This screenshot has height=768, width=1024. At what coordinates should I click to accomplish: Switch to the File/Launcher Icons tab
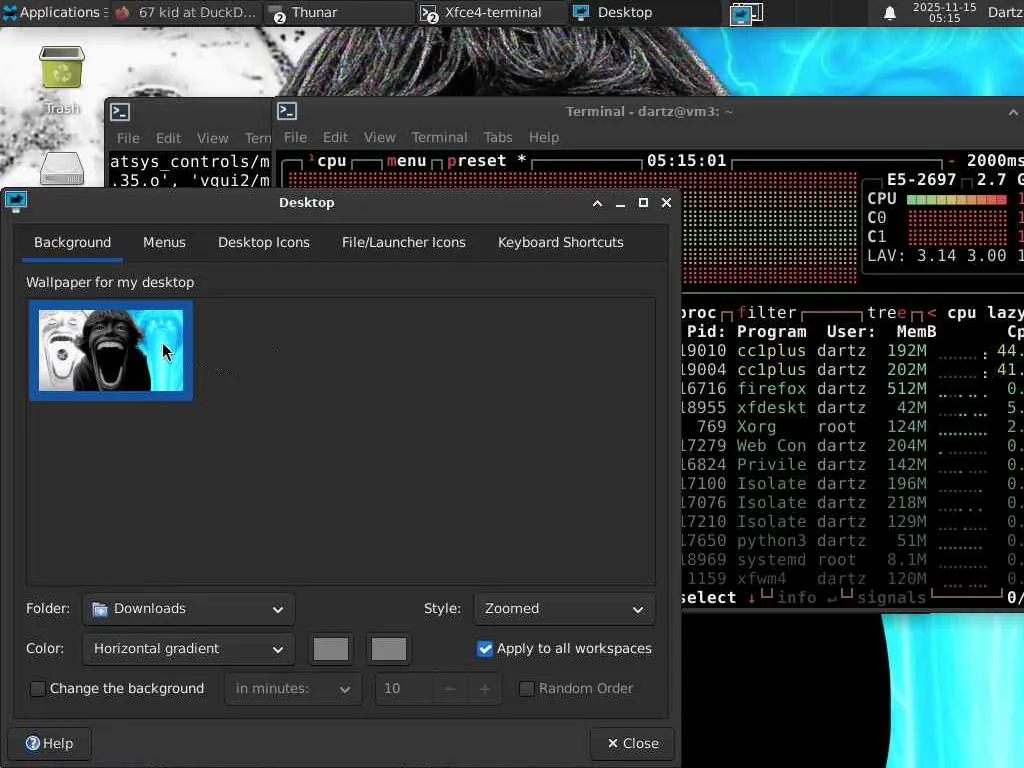[404, 242]
